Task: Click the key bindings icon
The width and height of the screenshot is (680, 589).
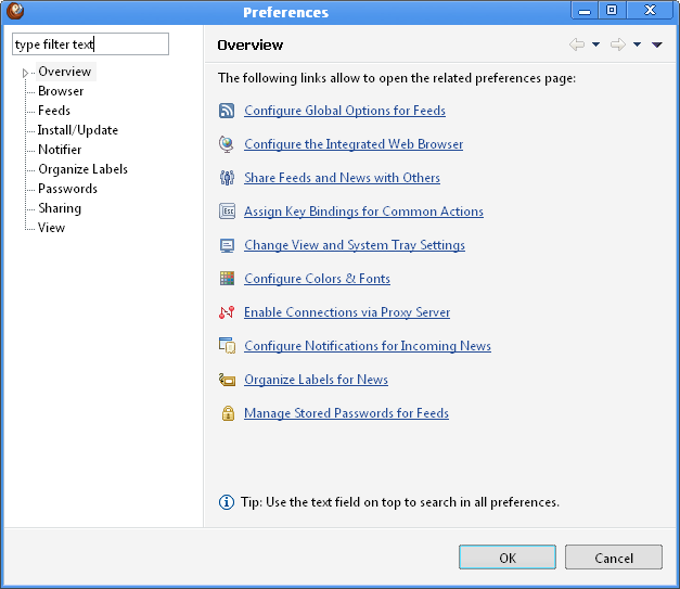Action: pos(226,212)
